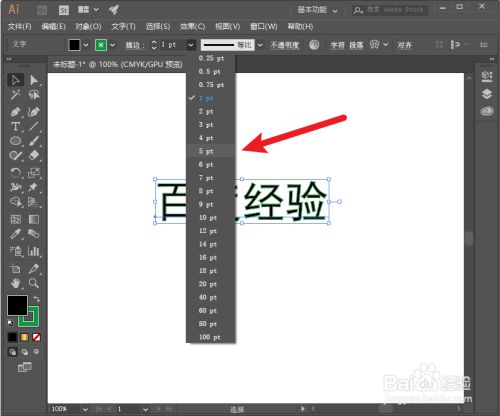Select the Curvature tool

point(34,112)
